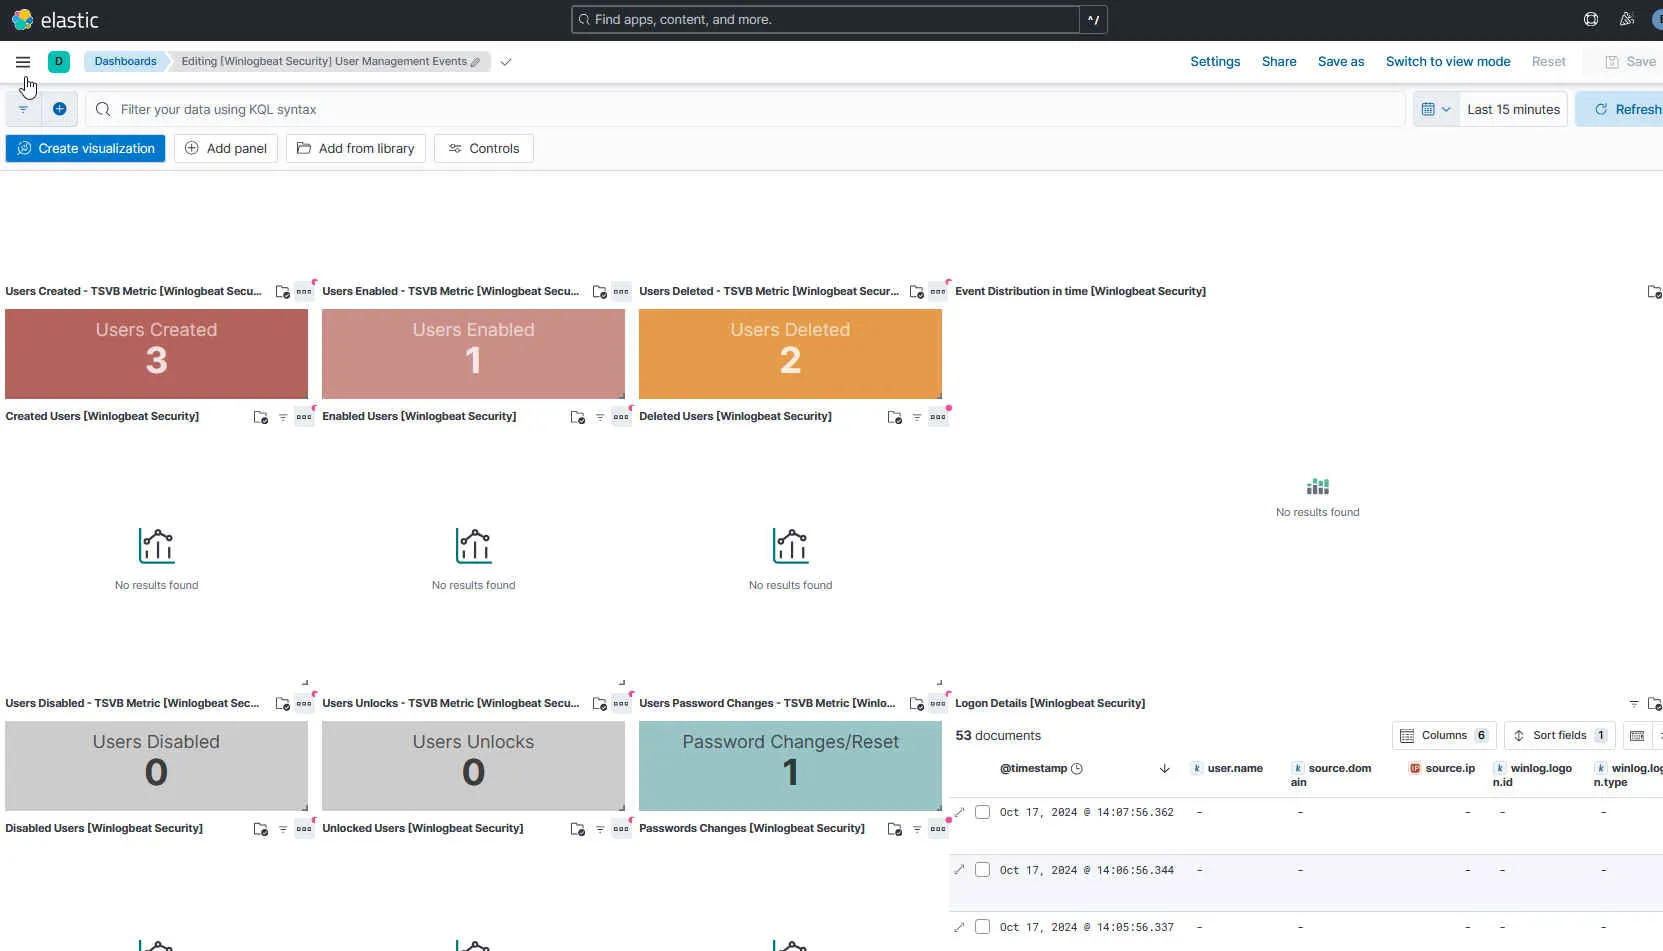The width and height of the screenshot is (1663, 951).
Task: Add a filter with the plus icon
Action: [59, 109]
